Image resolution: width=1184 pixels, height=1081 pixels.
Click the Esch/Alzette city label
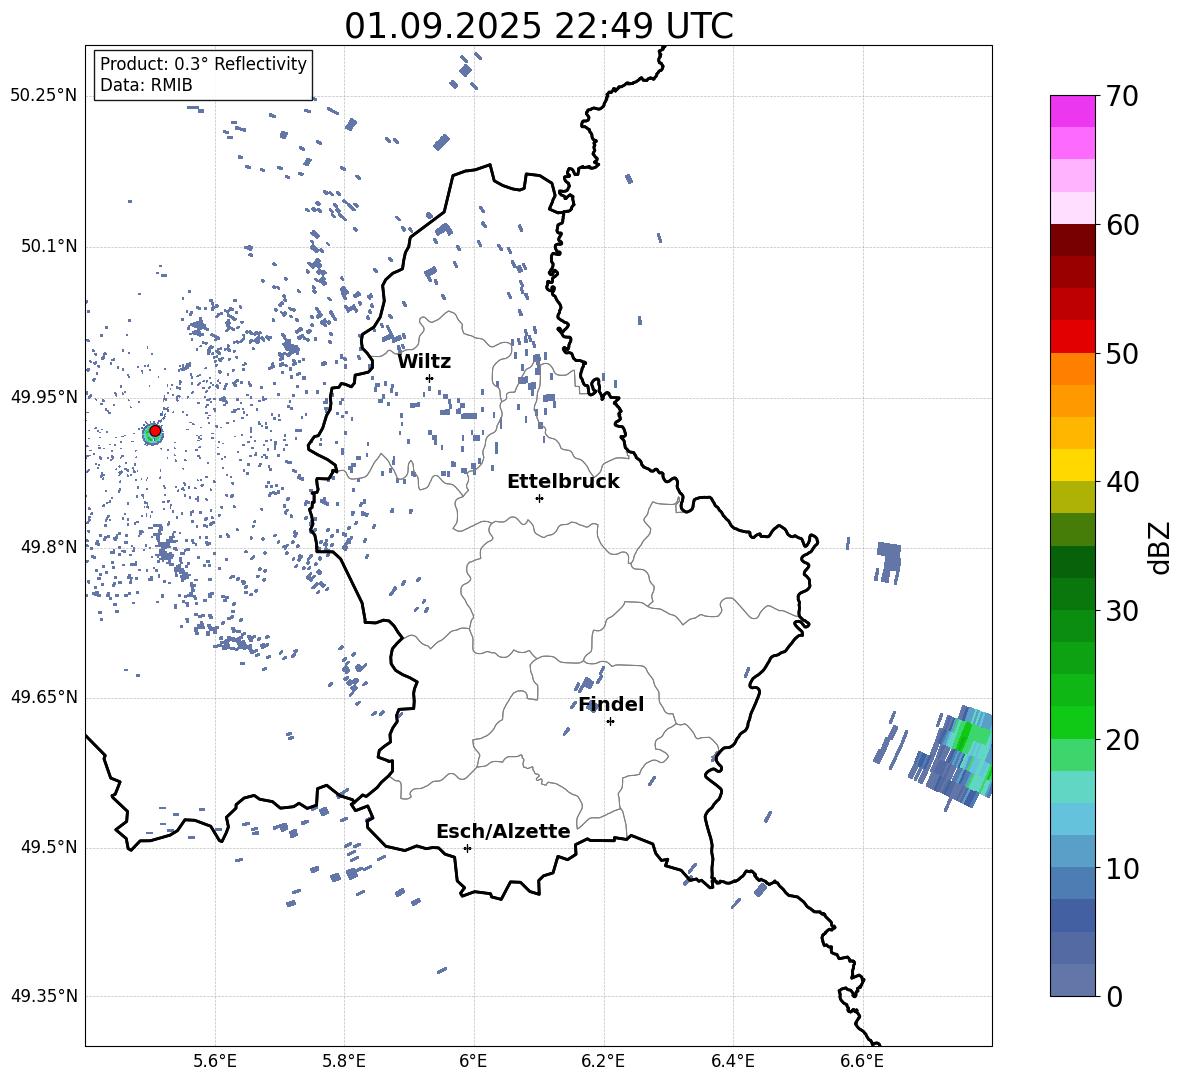[x=503, y=831]
